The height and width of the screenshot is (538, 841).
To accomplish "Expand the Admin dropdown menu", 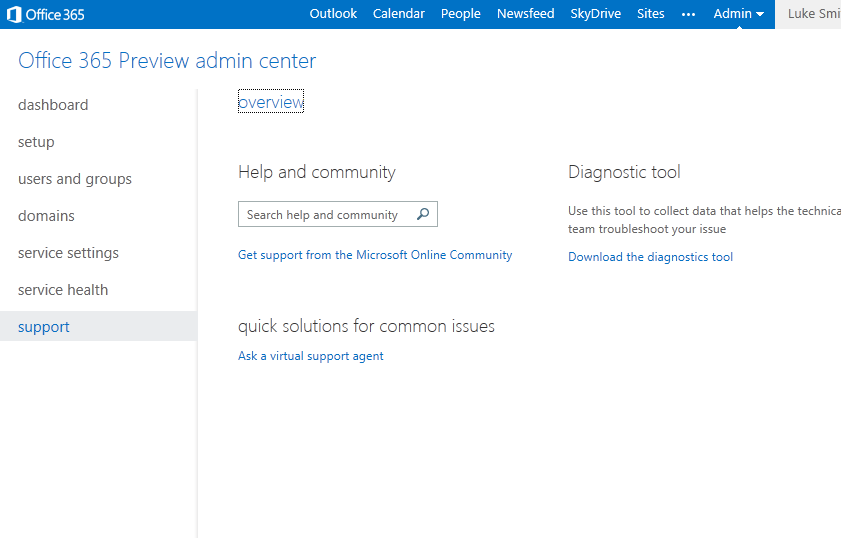I will tap(738, 14).
